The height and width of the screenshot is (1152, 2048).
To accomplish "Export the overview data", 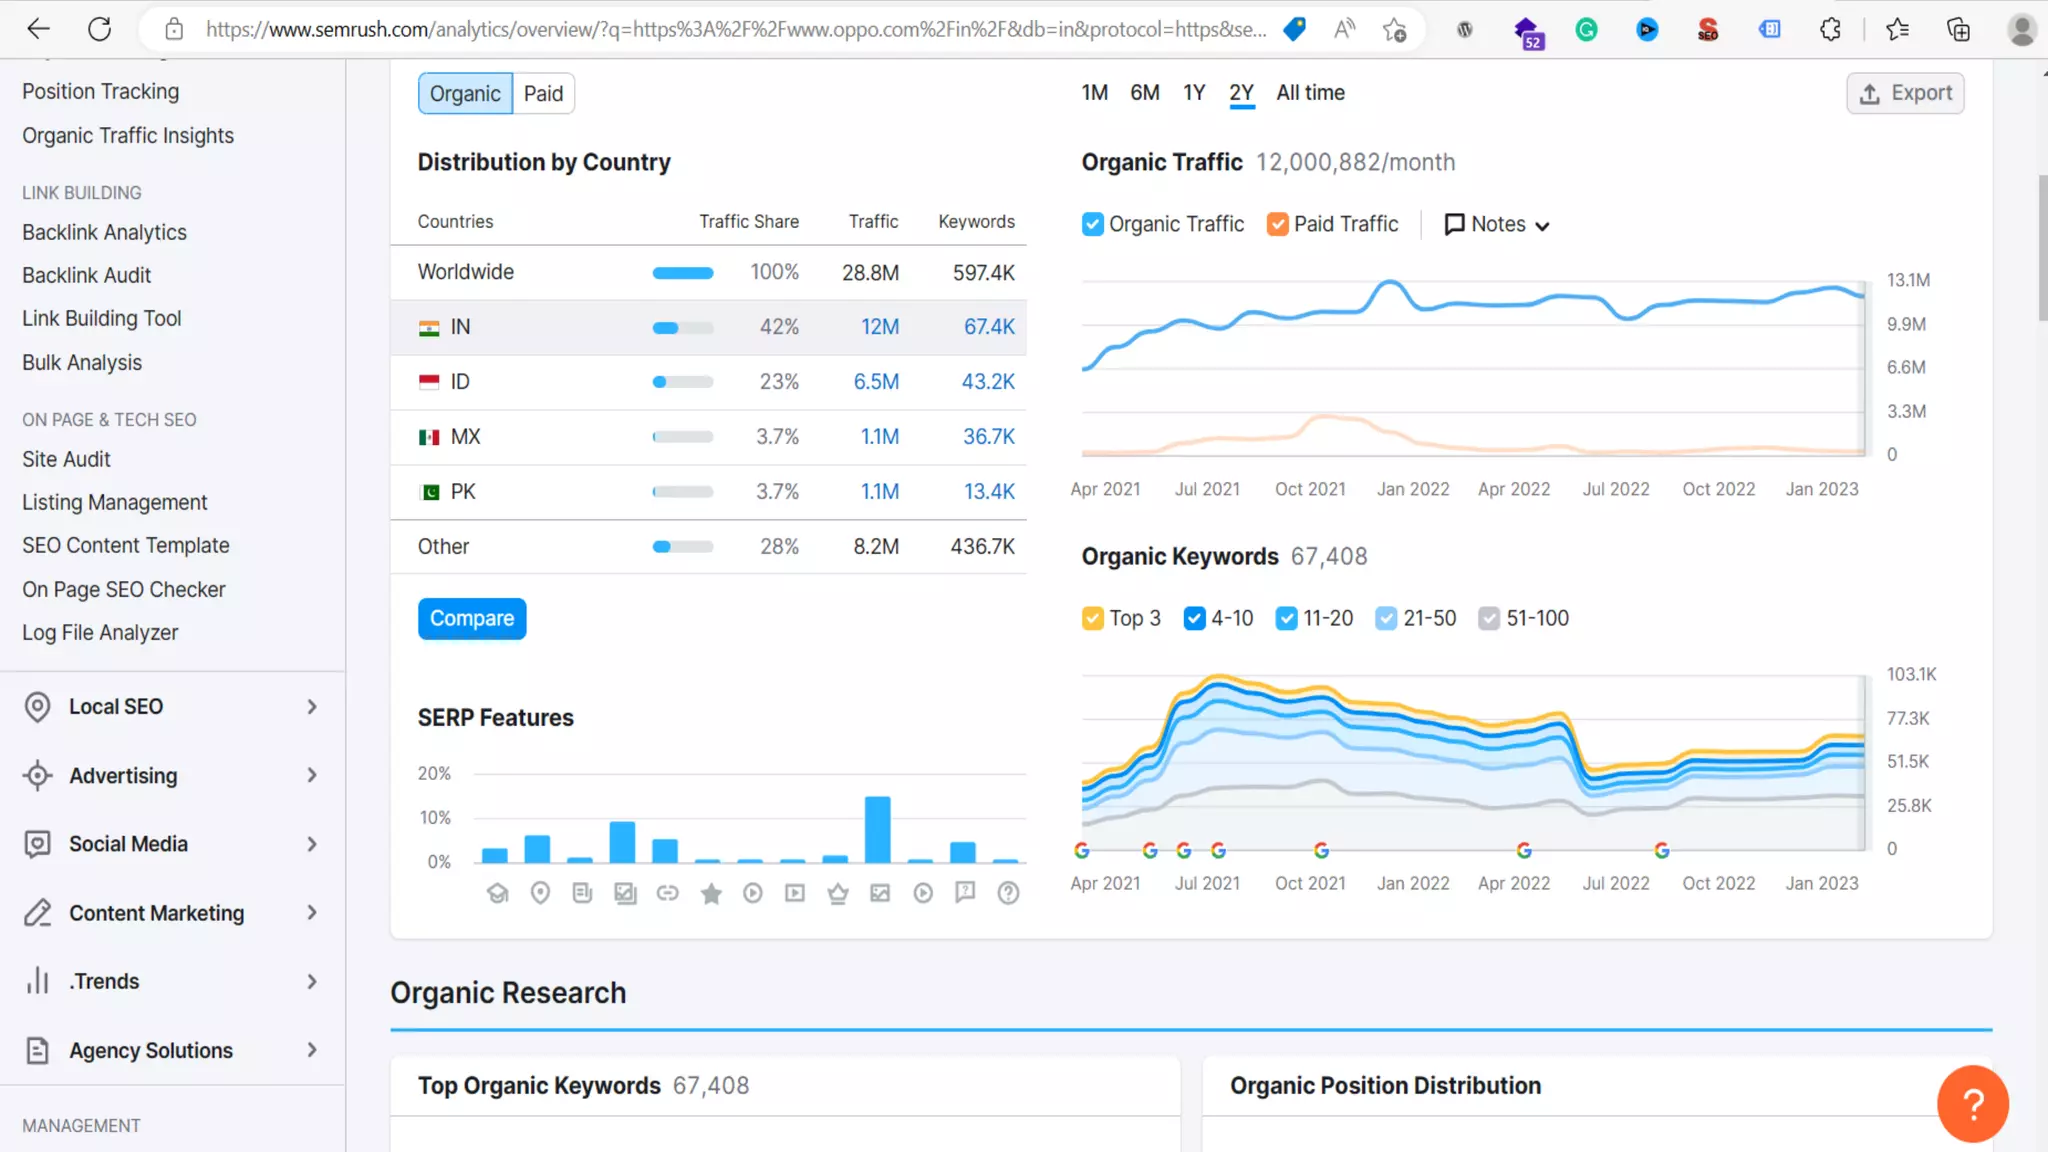I will tap(1905, 93).
